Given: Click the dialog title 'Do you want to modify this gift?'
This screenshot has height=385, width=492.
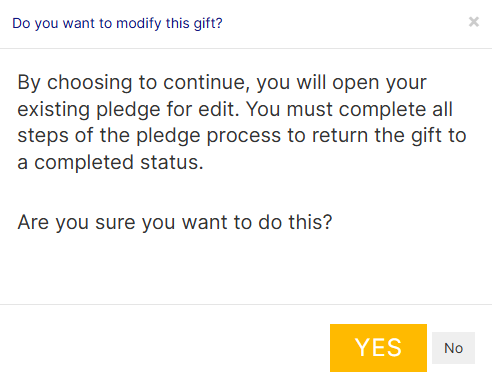Looking at the screenshot, I should coord(117,23).
